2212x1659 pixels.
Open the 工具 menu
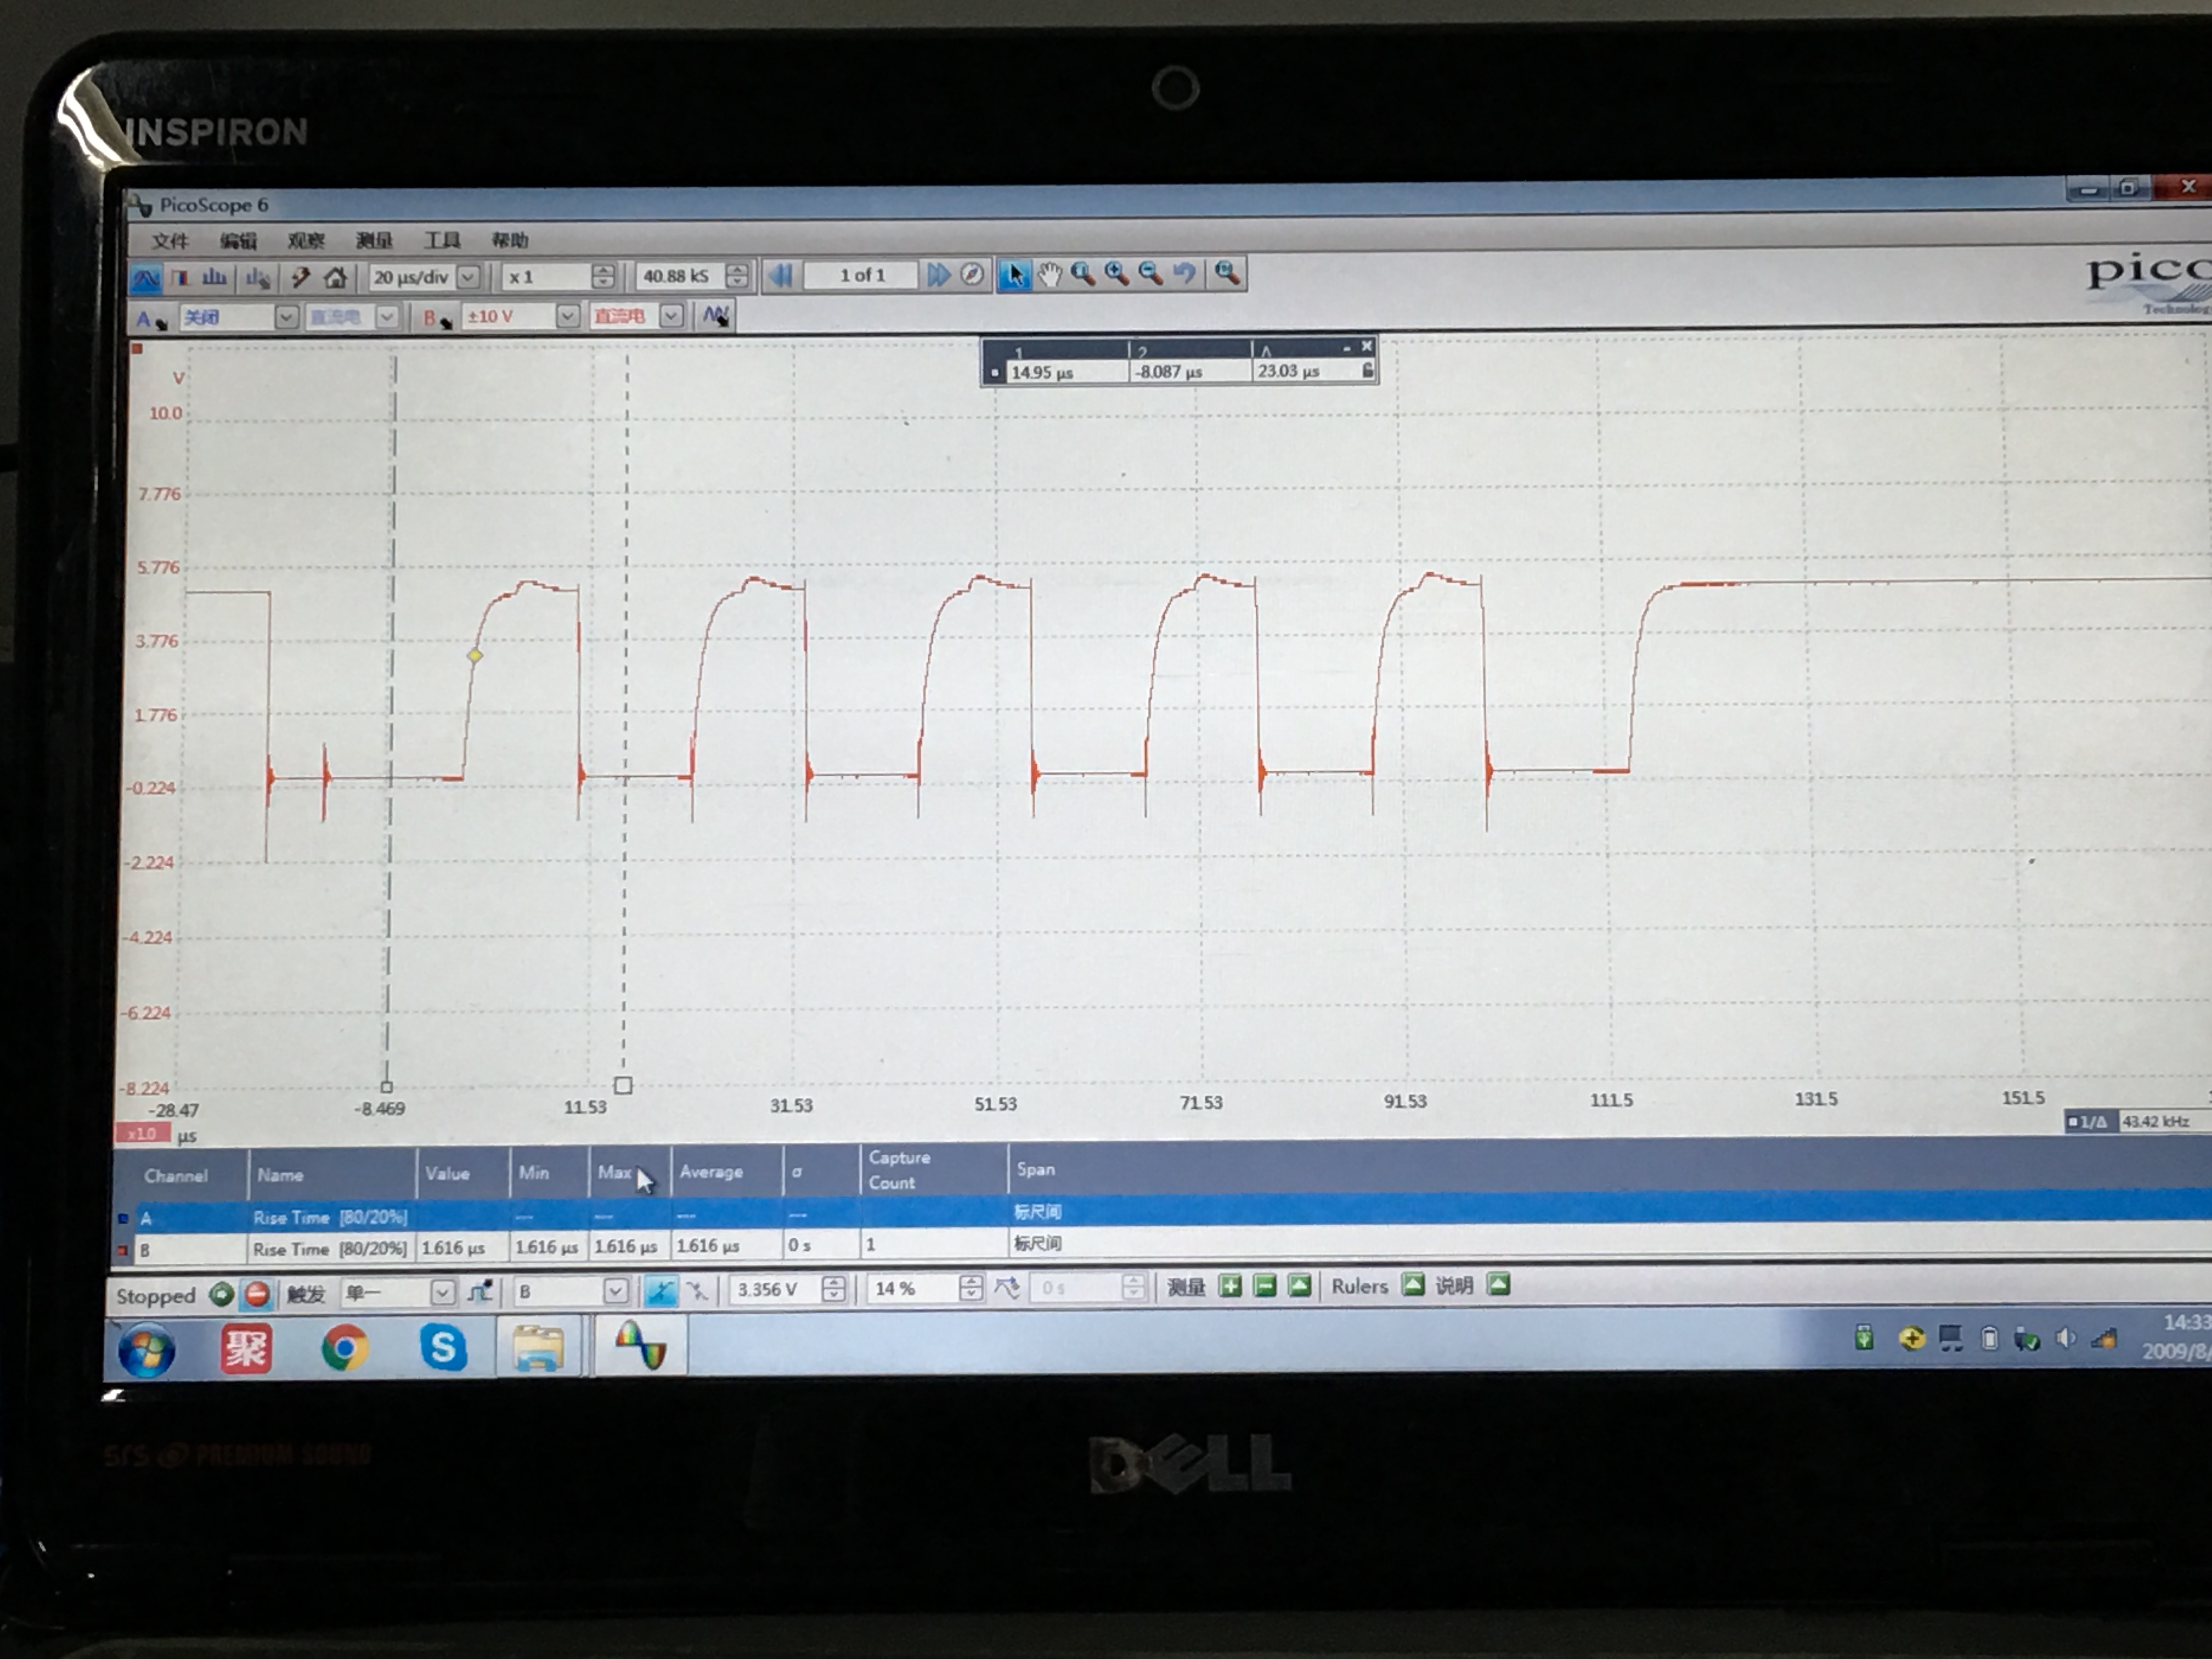[441, 240]
